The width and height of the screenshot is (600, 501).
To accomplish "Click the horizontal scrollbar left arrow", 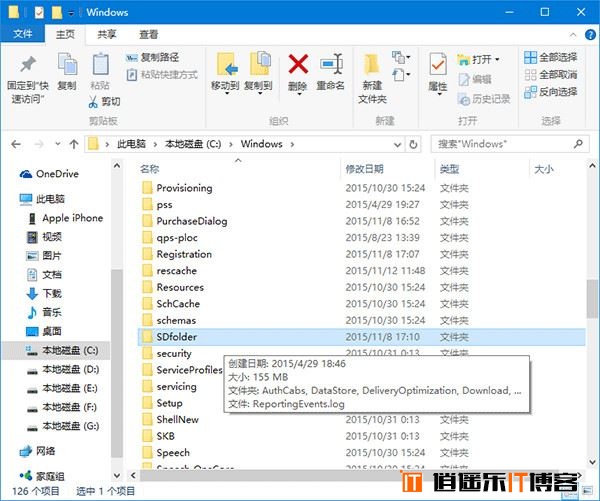I will click(133, 475).
